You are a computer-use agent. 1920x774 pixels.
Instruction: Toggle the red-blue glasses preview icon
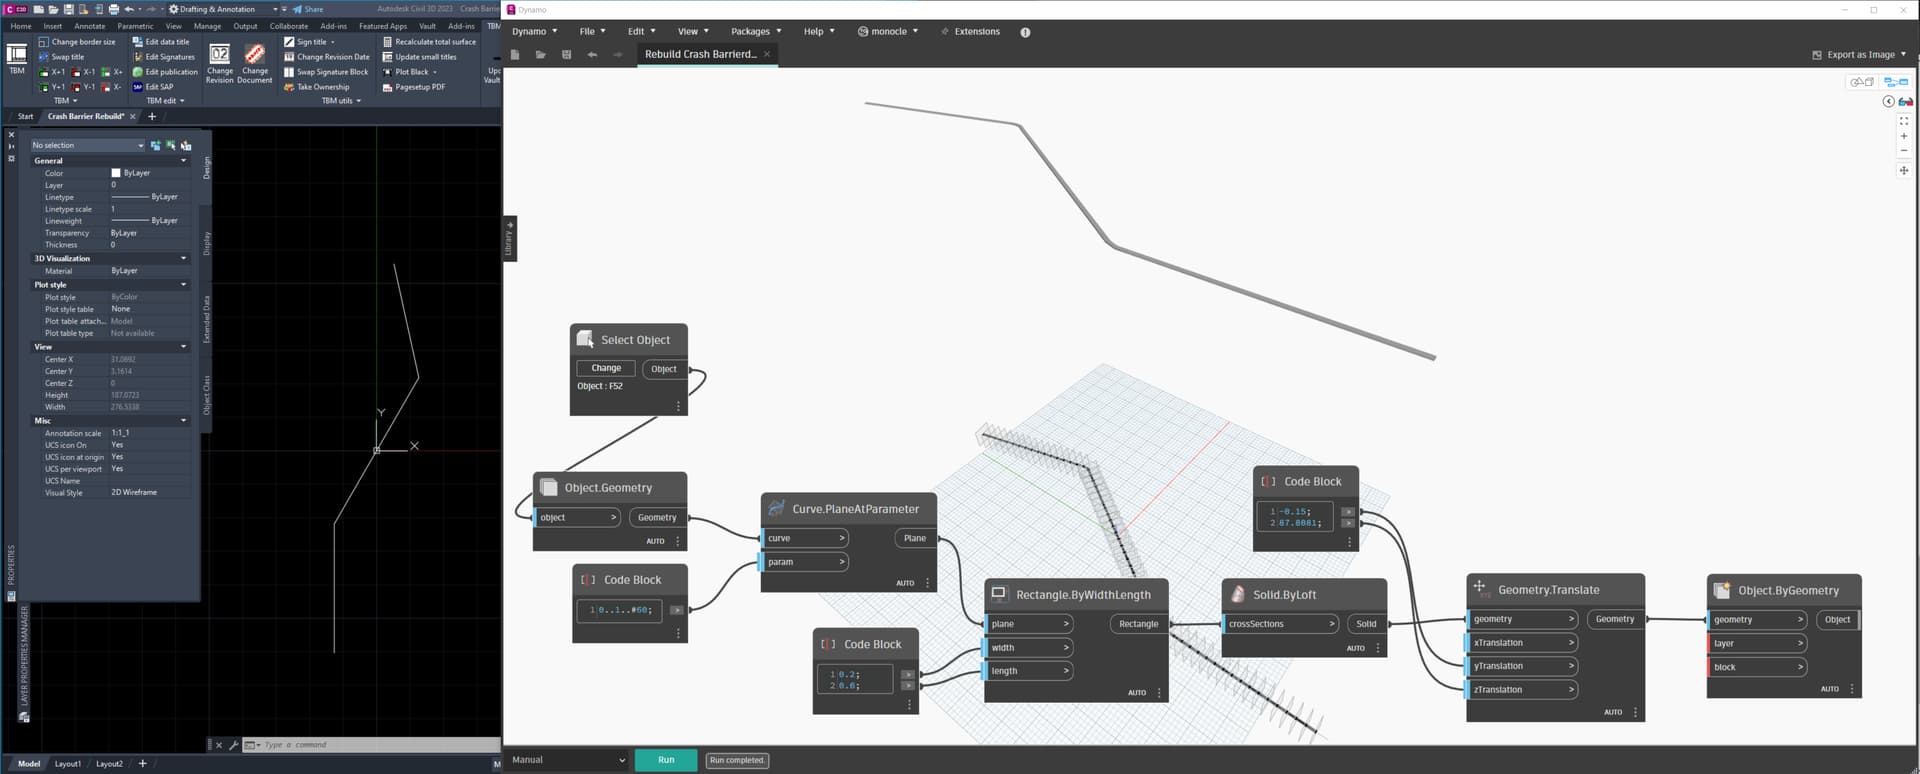click(x=1906, y=101)
